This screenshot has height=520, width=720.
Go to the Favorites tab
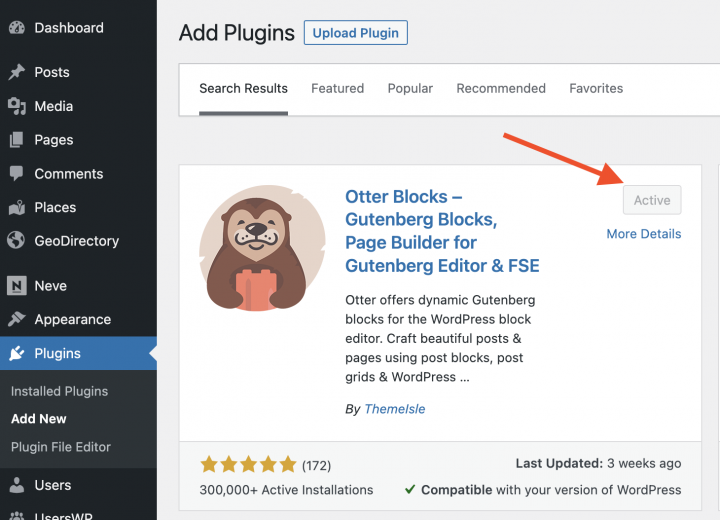(596, 88)
